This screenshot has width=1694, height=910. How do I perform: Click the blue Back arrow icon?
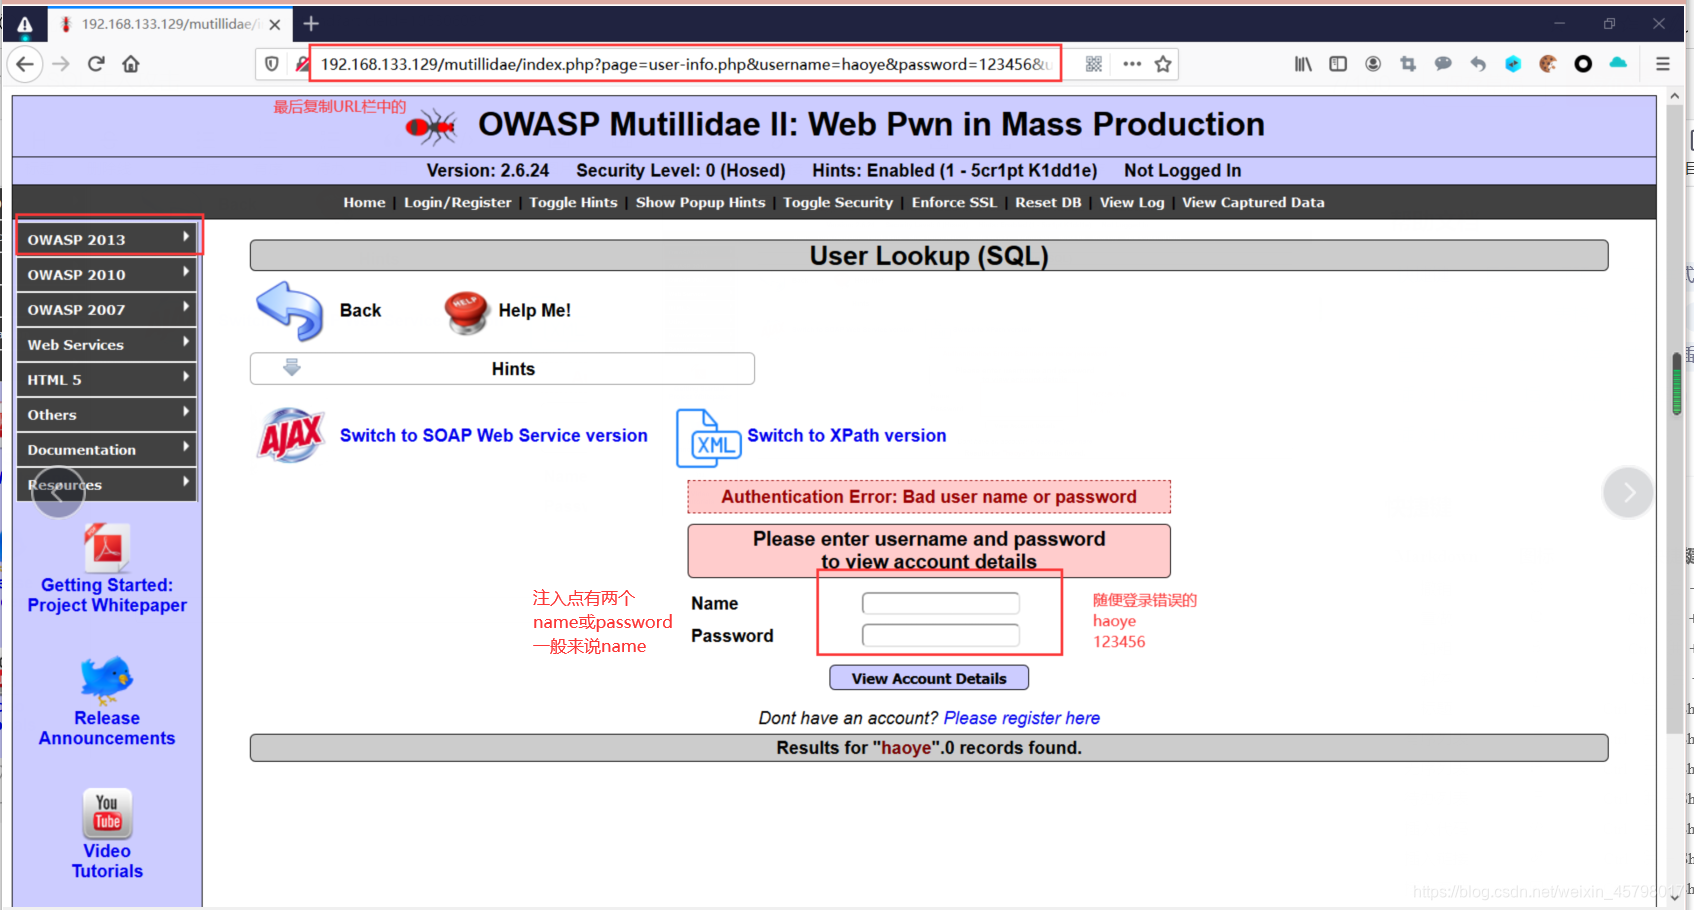290,311
